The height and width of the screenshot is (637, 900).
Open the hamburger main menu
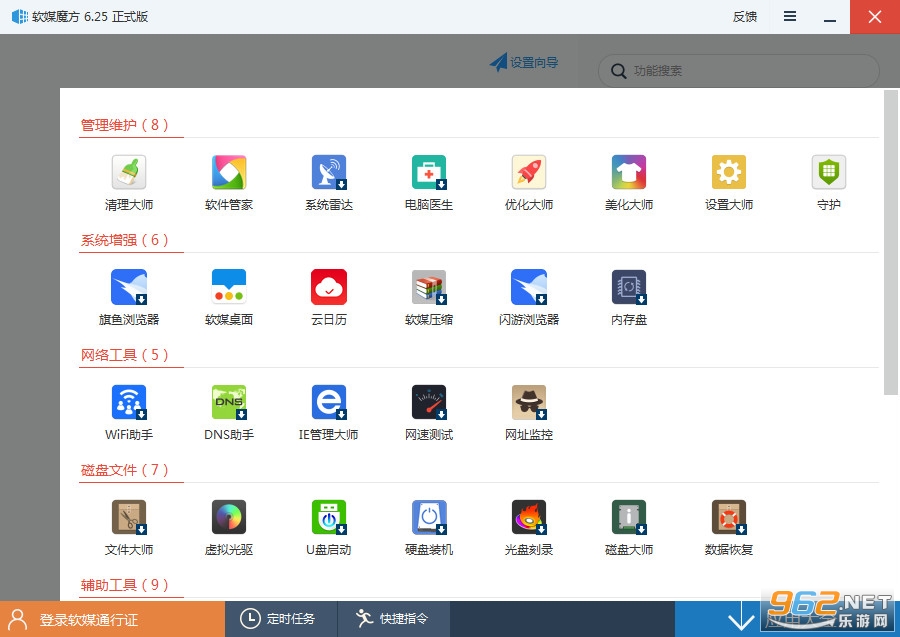[x=790, y=17]
